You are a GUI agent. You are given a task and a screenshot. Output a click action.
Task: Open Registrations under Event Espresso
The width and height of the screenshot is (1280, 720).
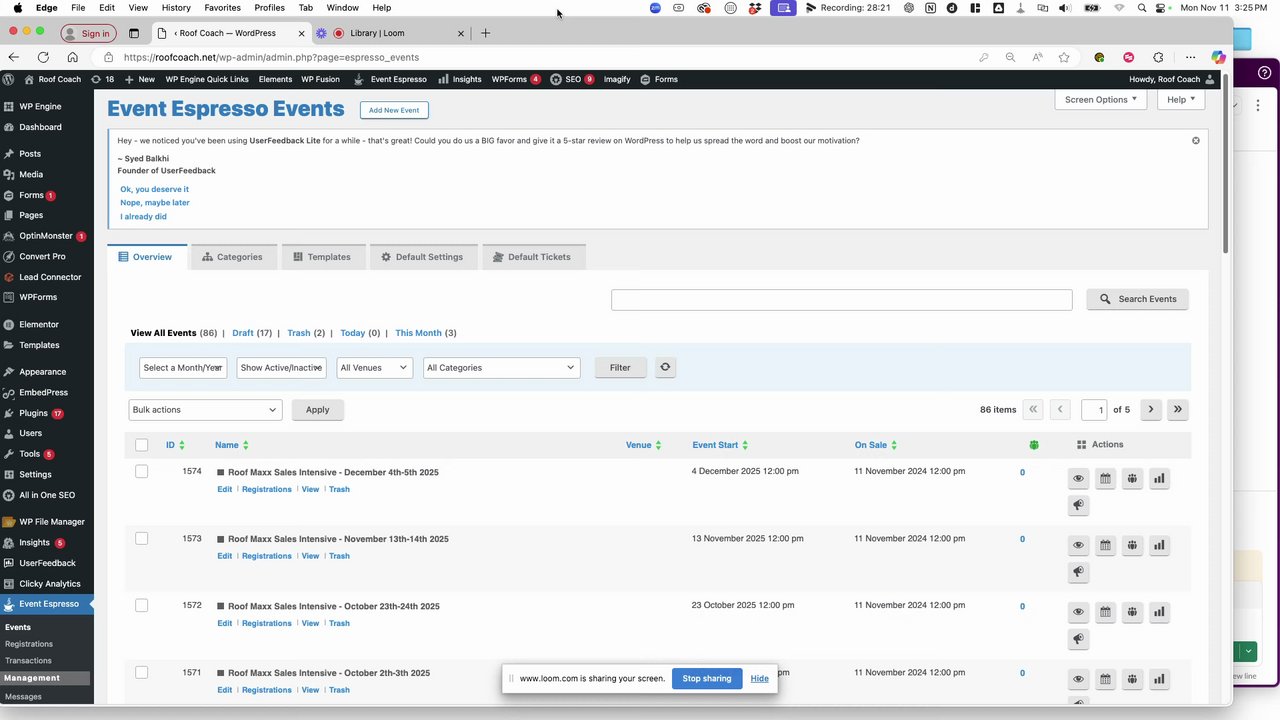pyautogui.click(x=29, y=644)
